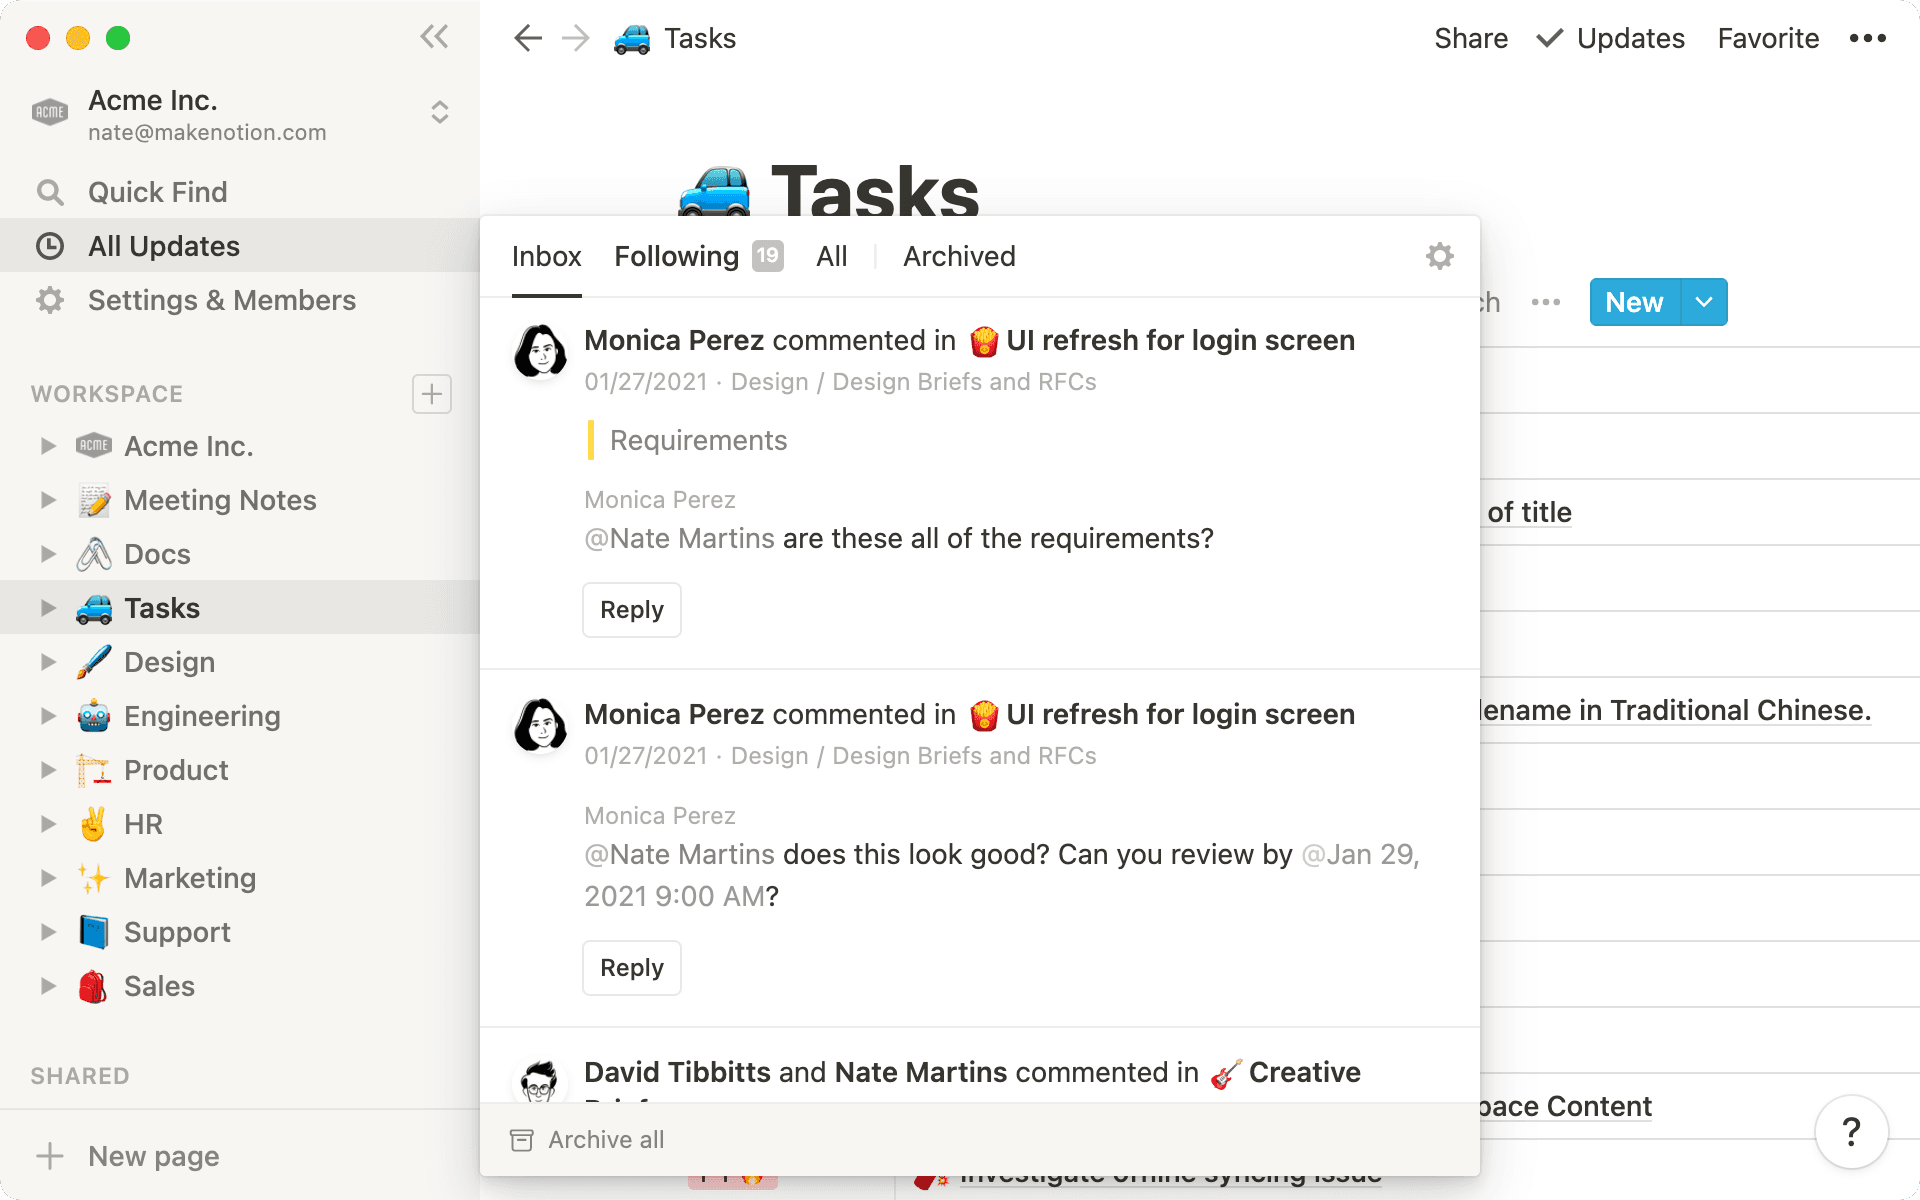This screenshot has height=1200, width=1920.
Task: Switch to the Archived tab
Action: click(x=958, y=257)
